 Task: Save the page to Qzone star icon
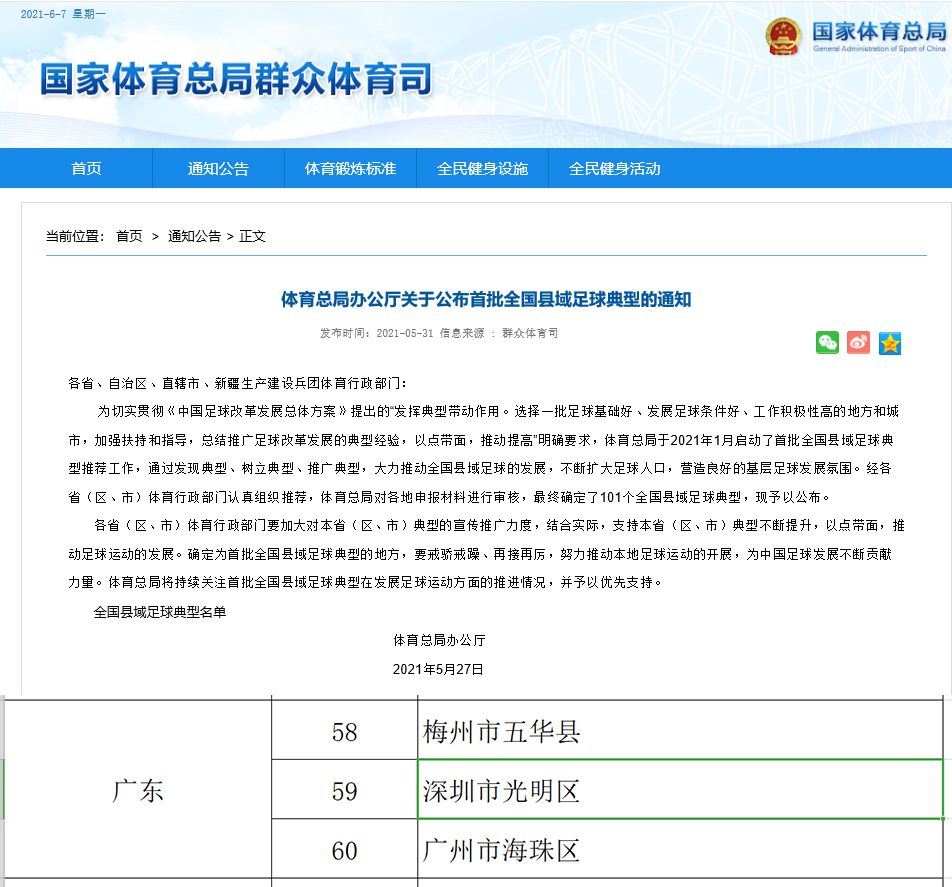click(889, 343)
